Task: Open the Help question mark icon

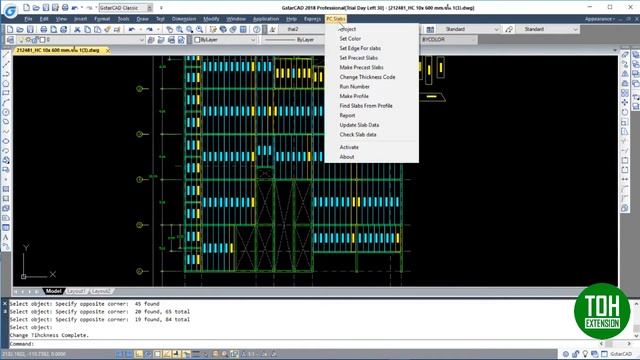Action: [x=256, y=29]
